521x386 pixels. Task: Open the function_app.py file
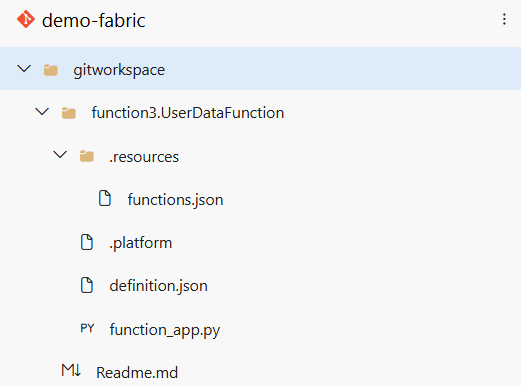pyautogui.click(x=165, y=330)
